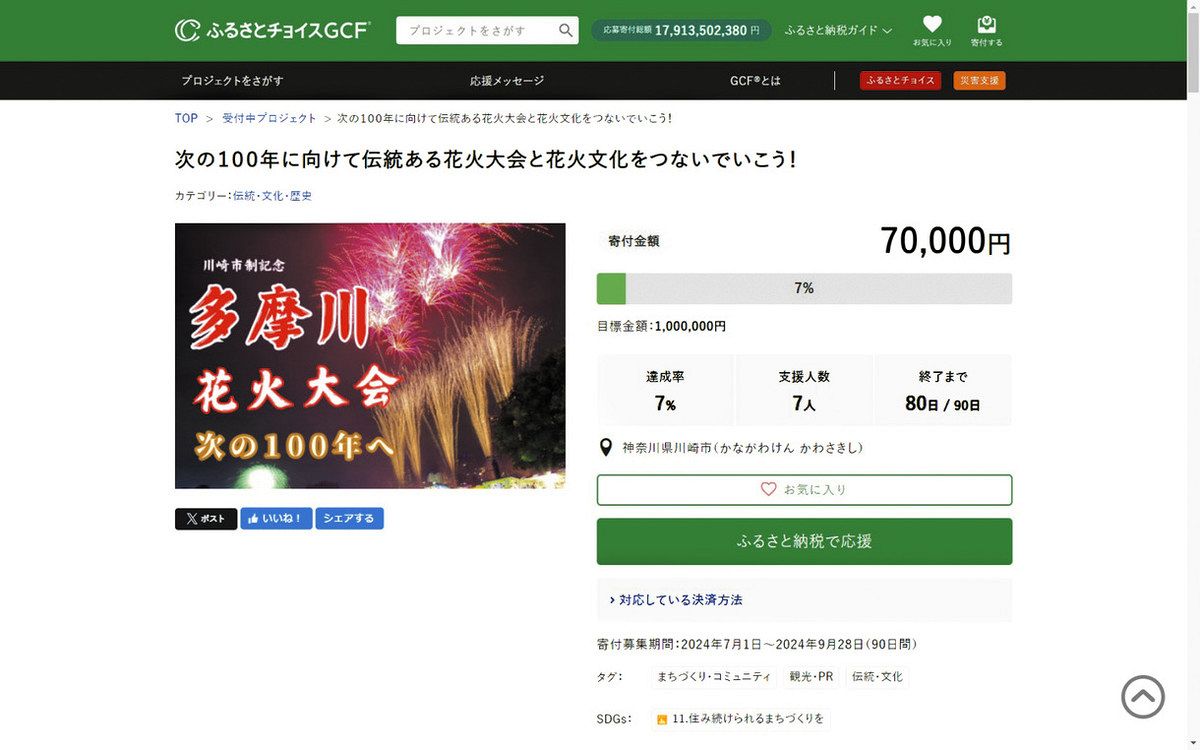The height and width of the screenshot is (750, 1200).
Task: Click the ふるさとチョイスGCF logo
Action: click(x=272, y=30)
